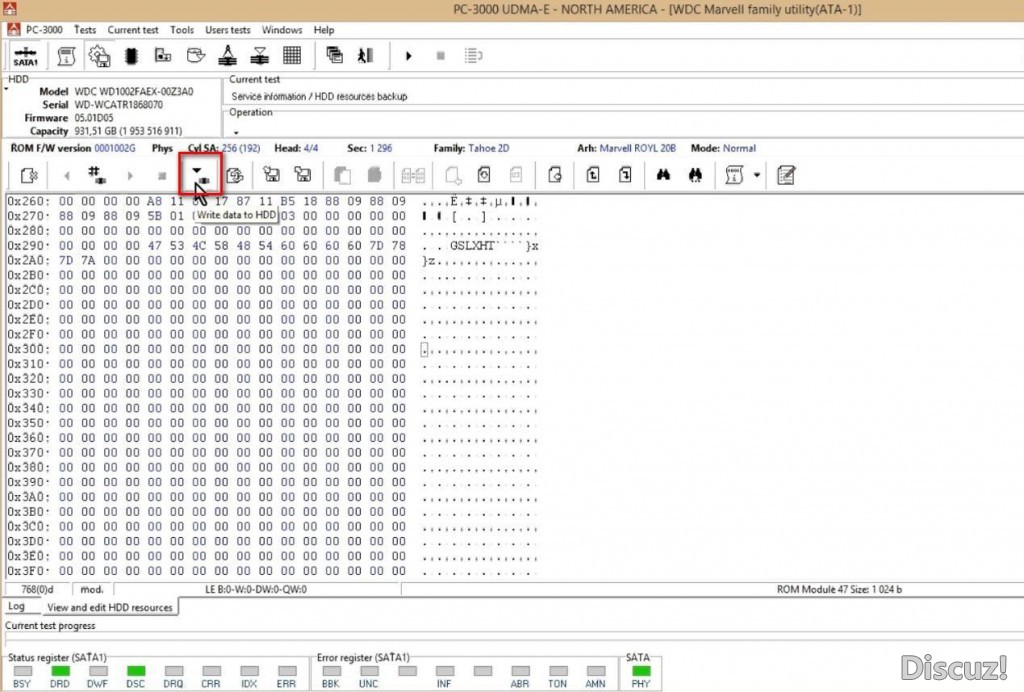Click the gear with floppy disk icon
The height and width of the screenshot is (692, 1024).
99,56
